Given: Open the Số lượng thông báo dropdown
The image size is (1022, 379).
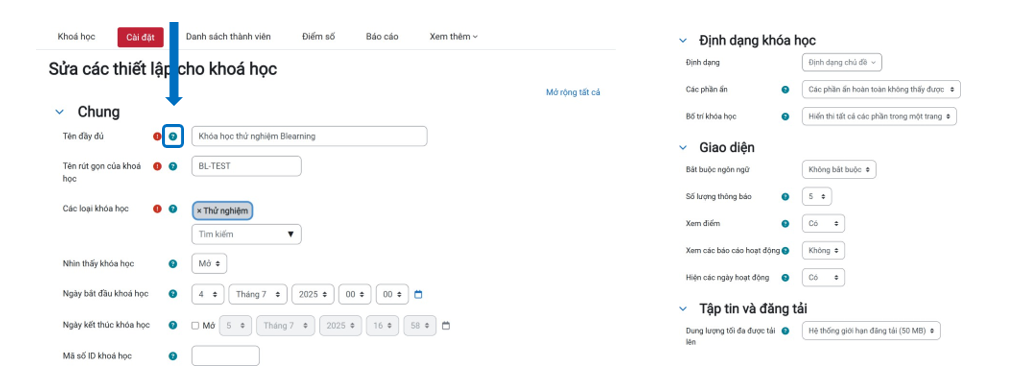Looking at the screenshot, I should click(817, 196).
